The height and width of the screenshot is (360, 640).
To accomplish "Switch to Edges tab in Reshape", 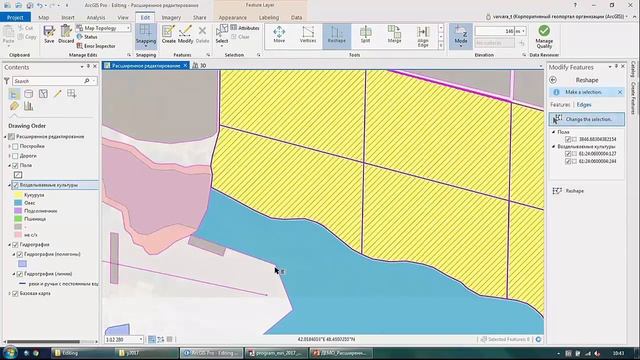I will tap(584, 105).
